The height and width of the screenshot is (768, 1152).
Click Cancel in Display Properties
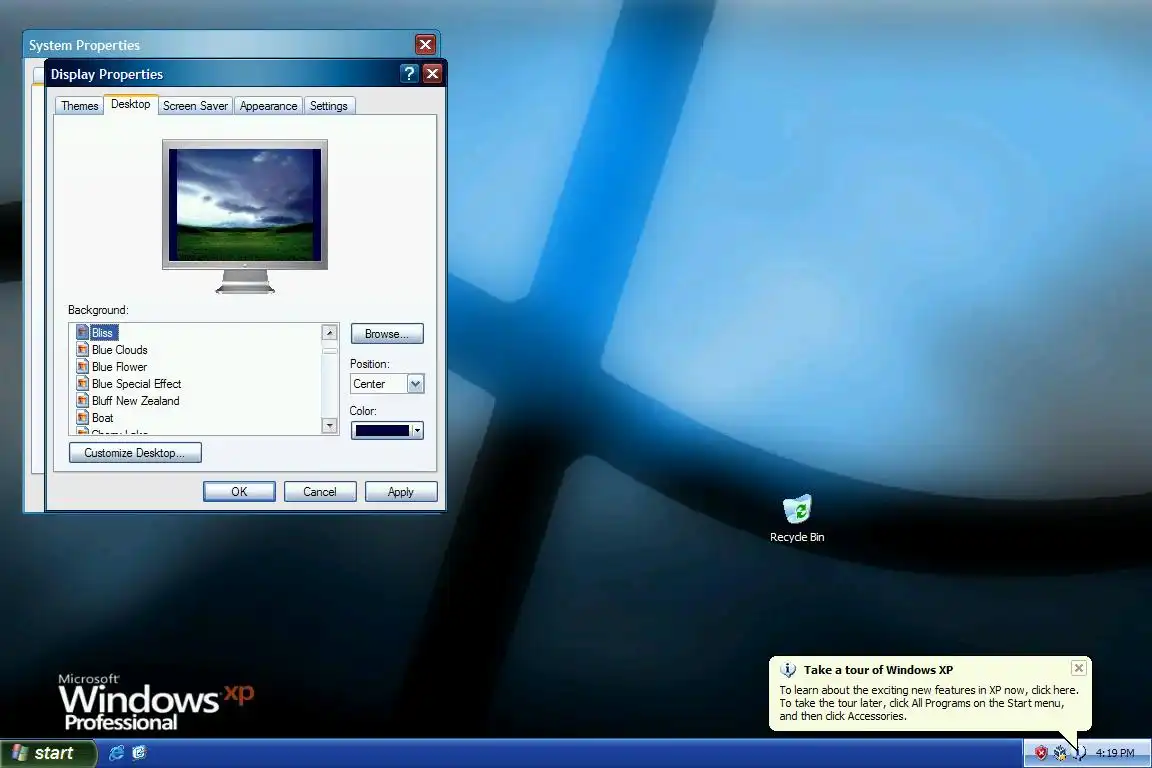[x=320, y=492]
